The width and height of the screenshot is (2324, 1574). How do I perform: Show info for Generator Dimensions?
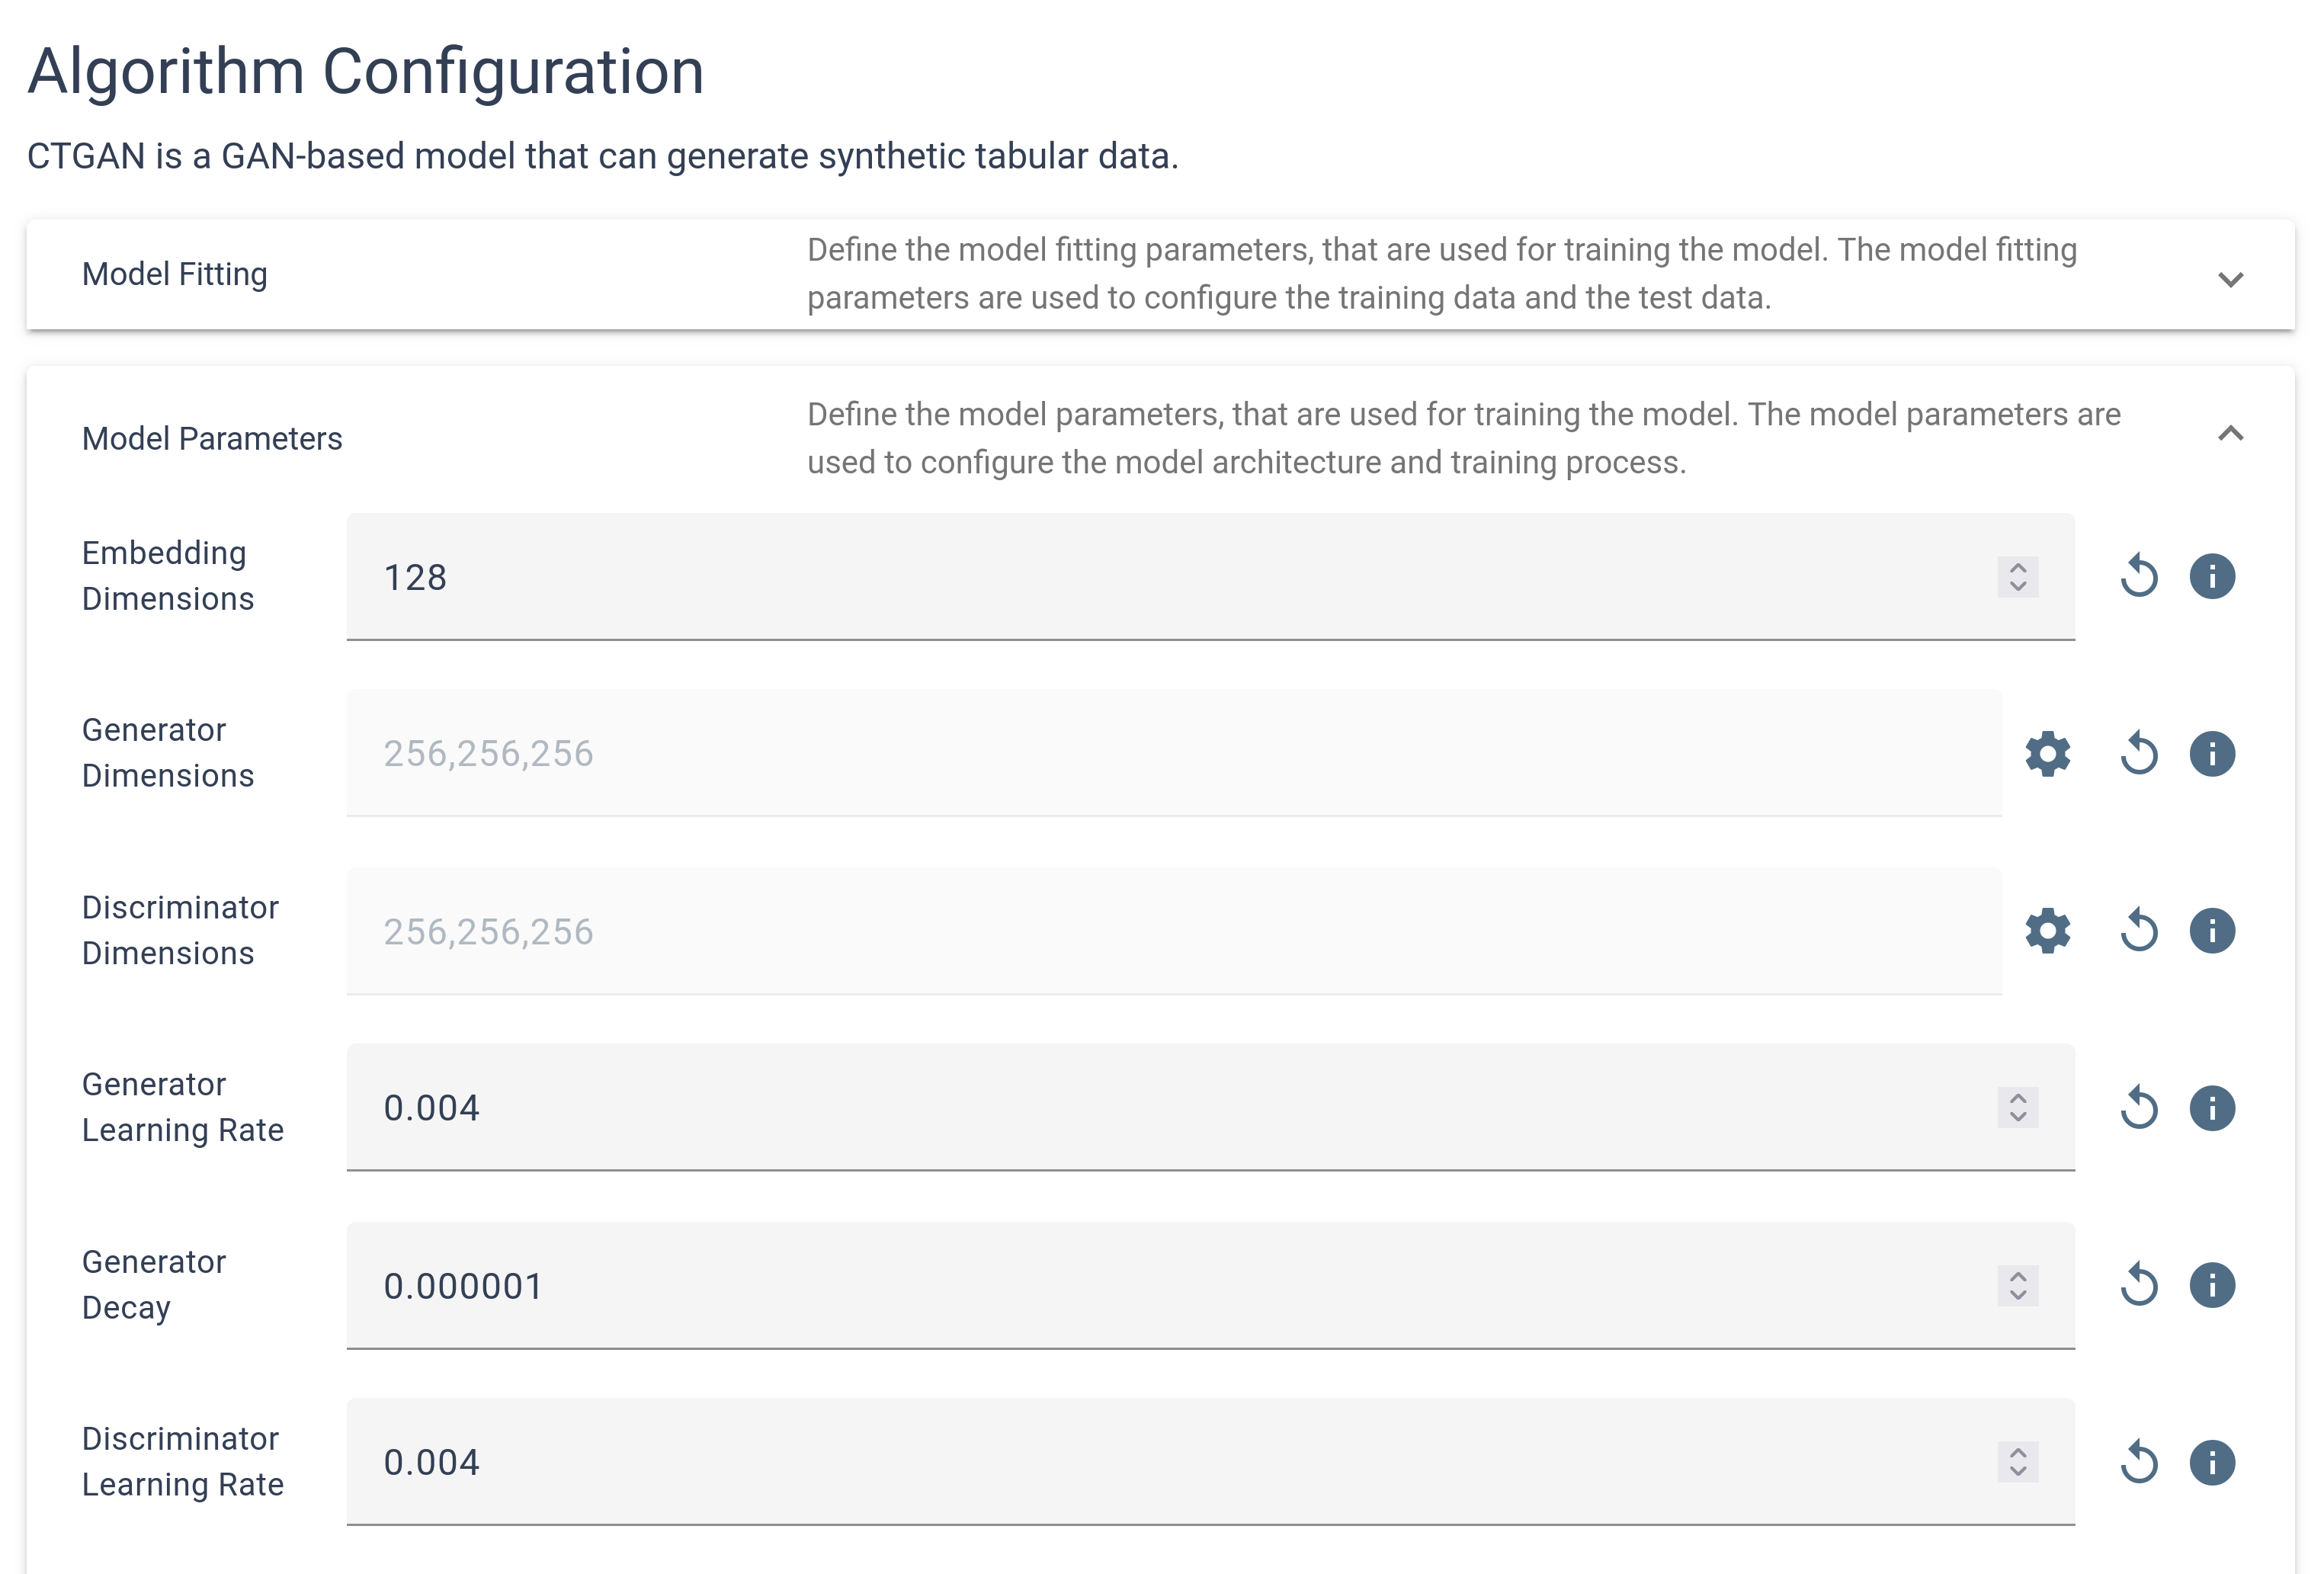tap(2212, 753)
